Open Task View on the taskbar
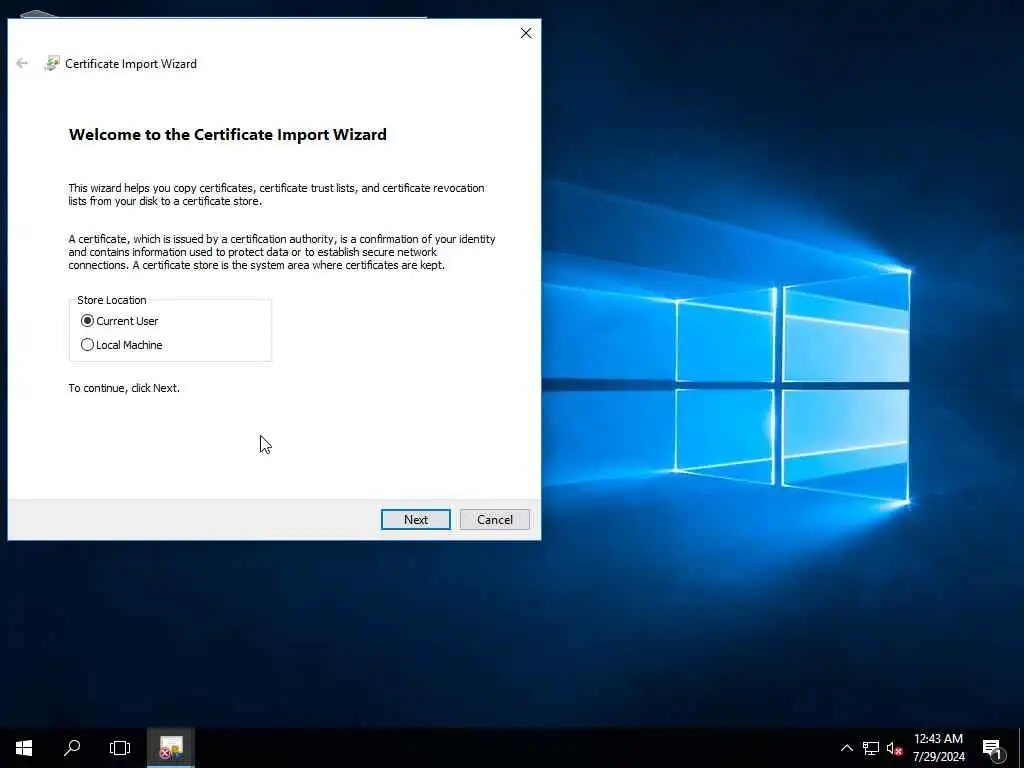This screenshot has width=1024, height=768. (120, 748)
